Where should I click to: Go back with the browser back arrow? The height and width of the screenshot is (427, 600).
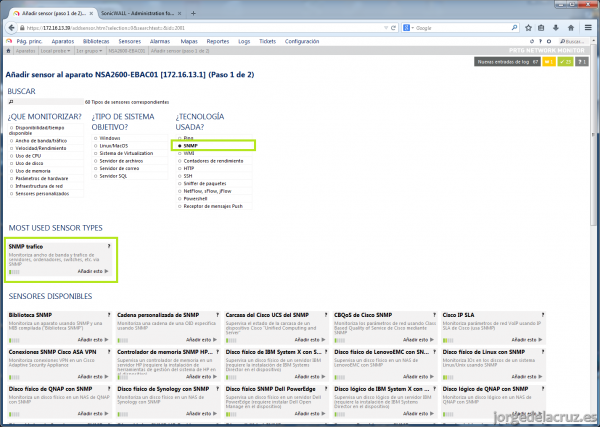(11, 28)
